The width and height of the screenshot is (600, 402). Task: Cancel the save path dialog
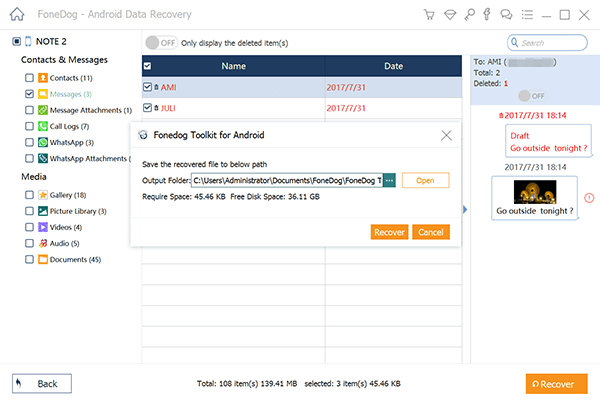[430, 232]
